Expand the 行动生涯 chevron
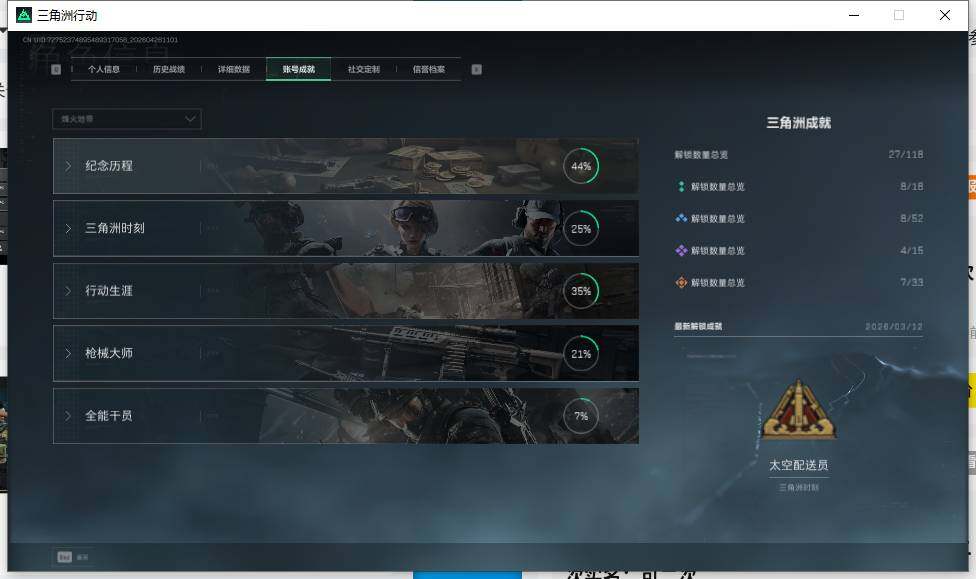The height and width of the screenshot is (579, 976). pos(68,291)
